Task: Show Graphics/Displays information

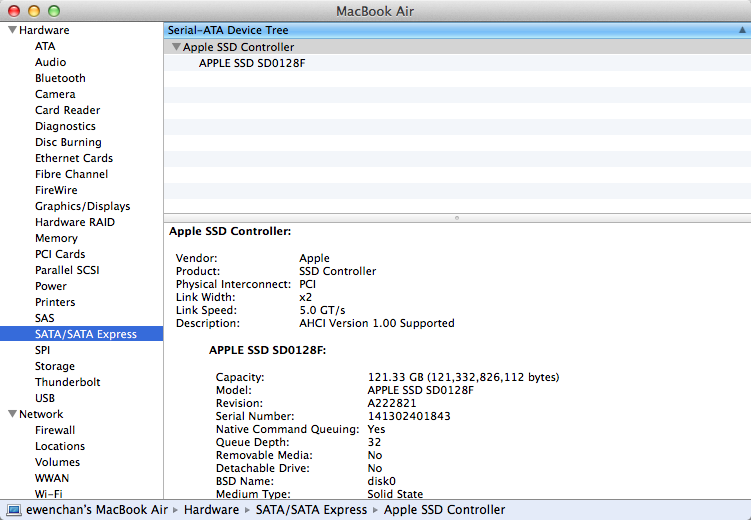Action: 82,206
